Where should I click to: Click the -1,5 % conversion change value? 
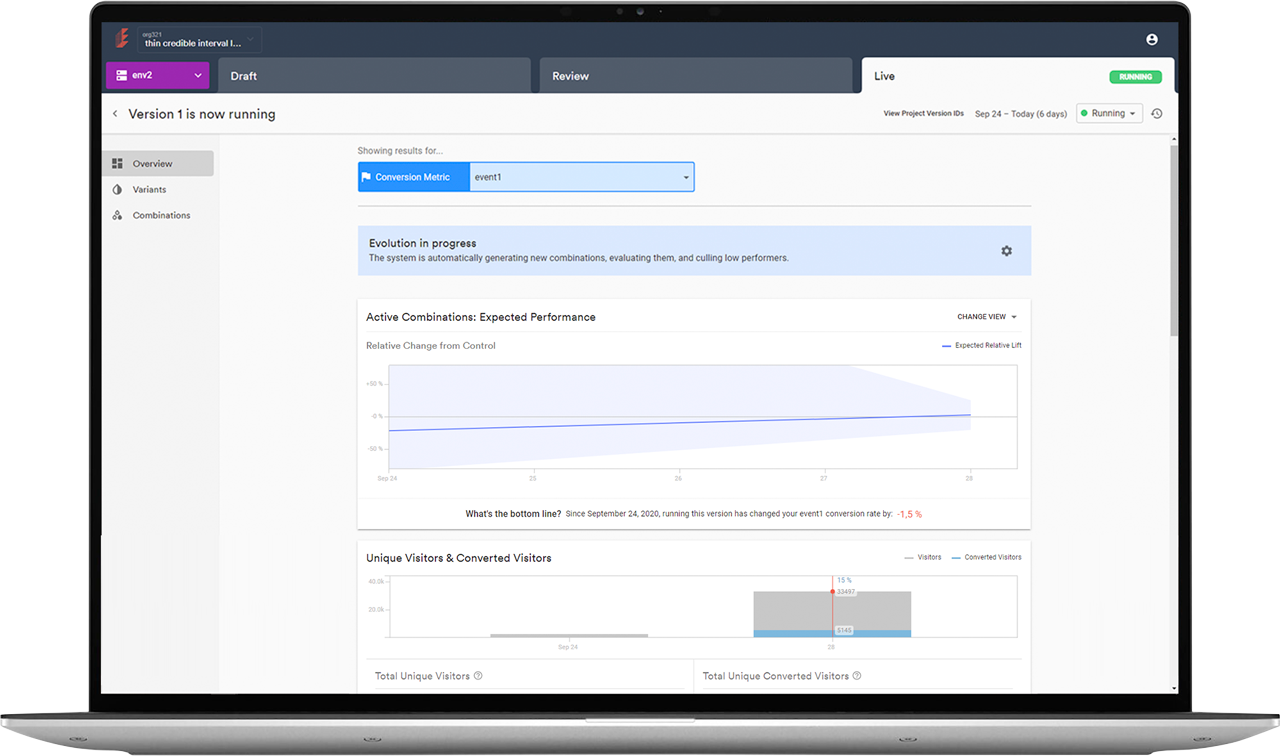[x=909, y=514]
